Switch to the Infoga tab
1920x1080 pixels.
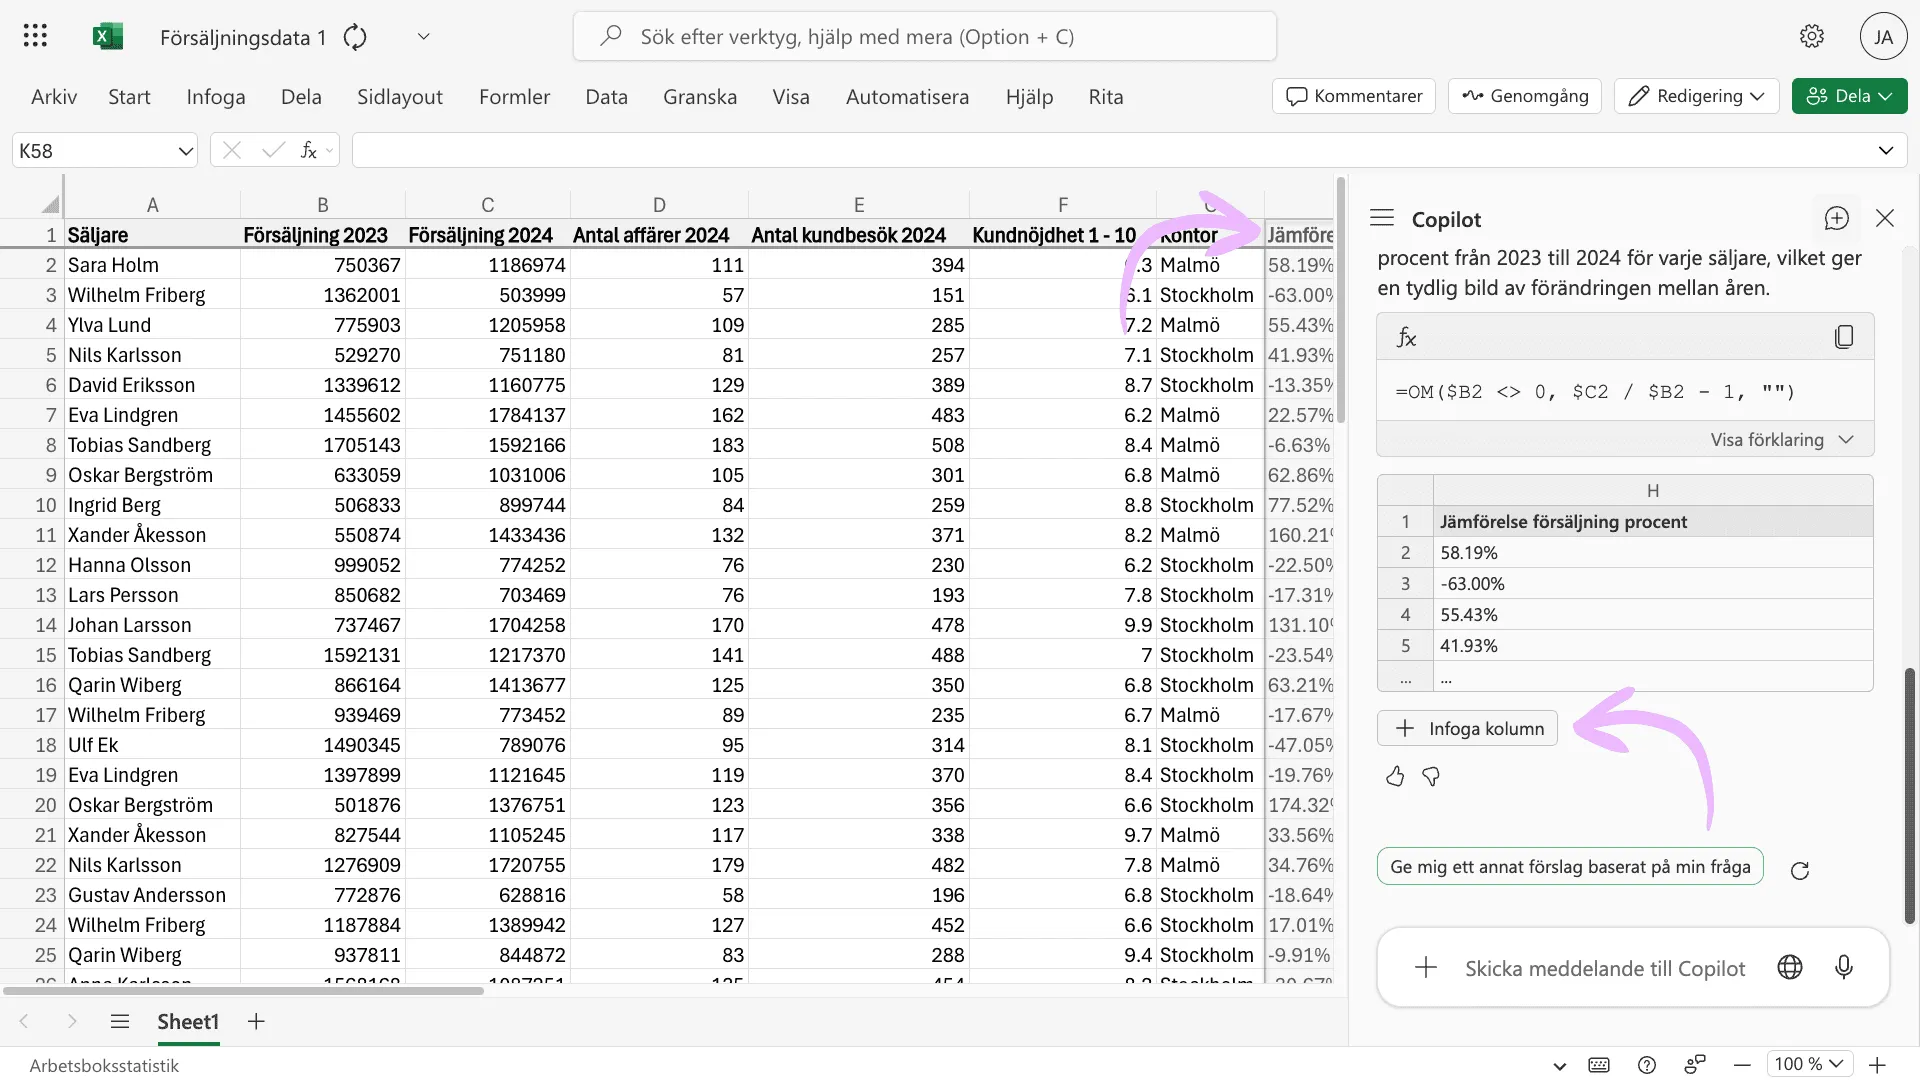216,96
